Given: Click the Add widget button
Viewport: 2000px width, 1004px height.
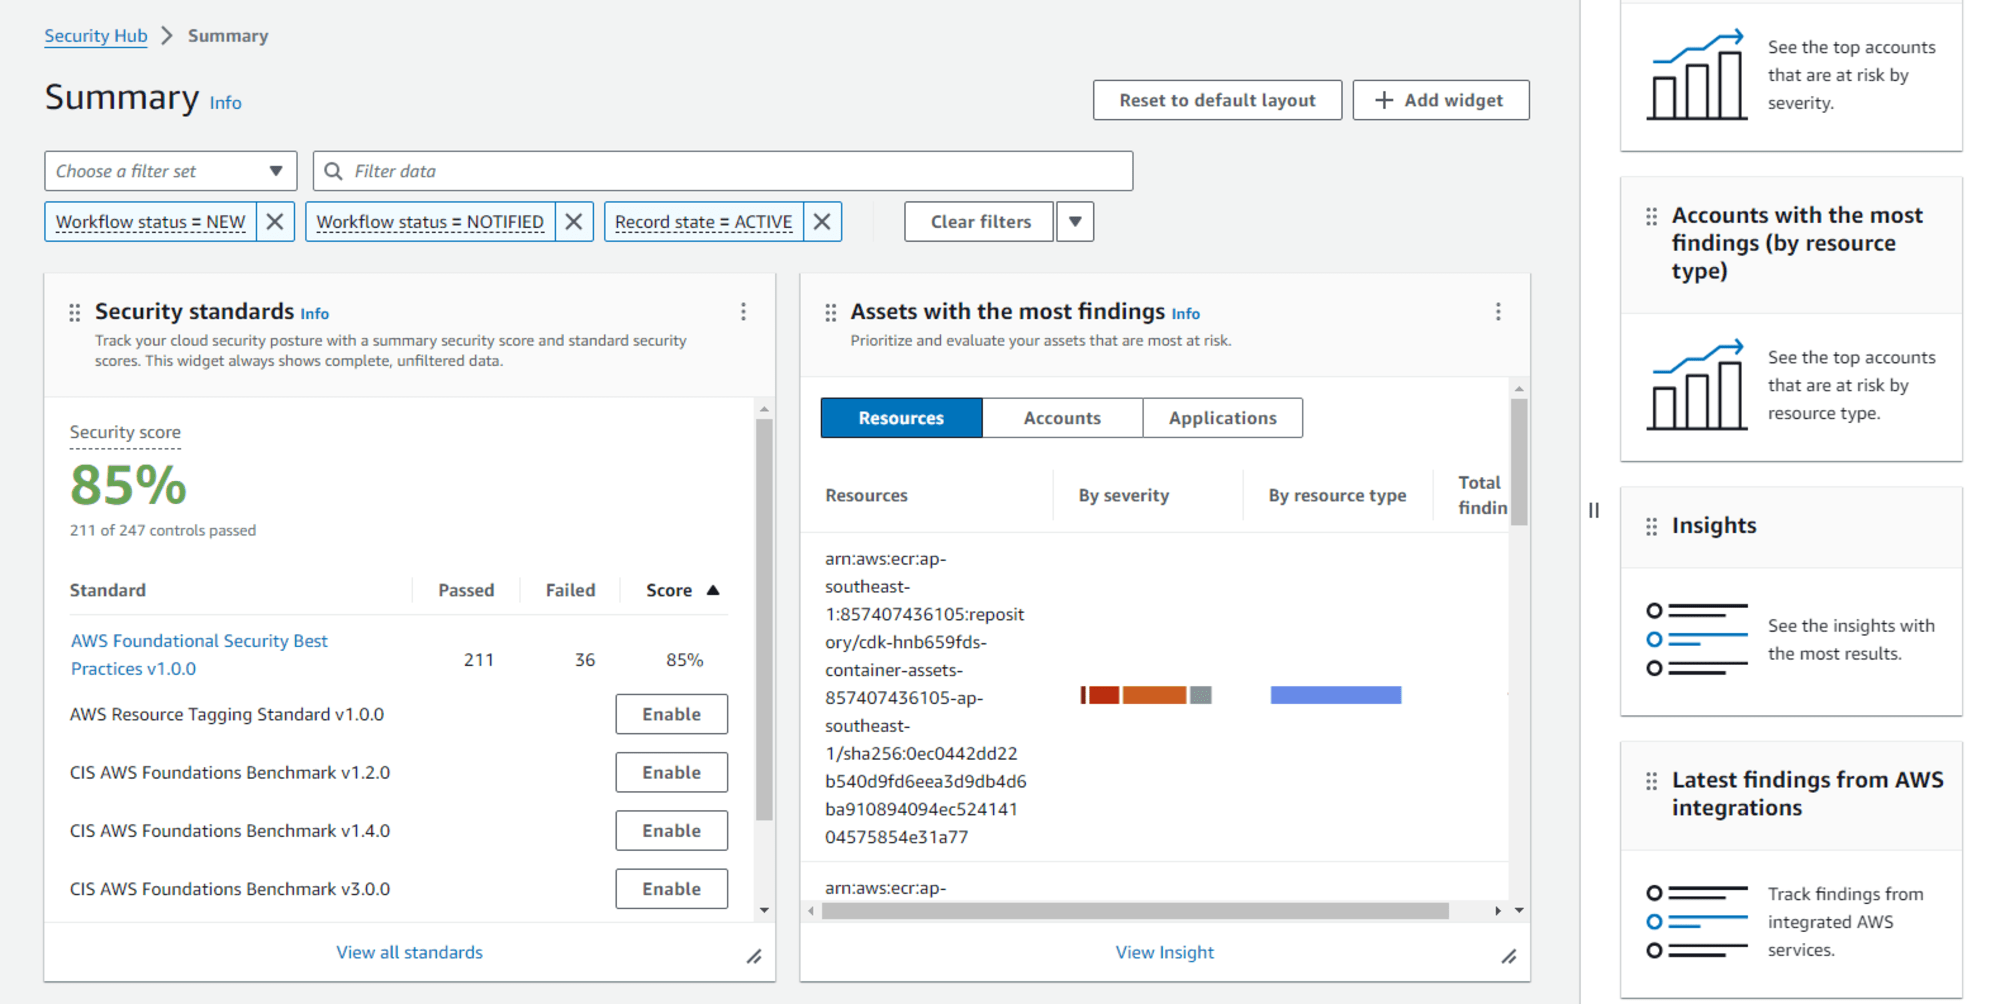Looking at the screenshot, I should click(1441, 100).
